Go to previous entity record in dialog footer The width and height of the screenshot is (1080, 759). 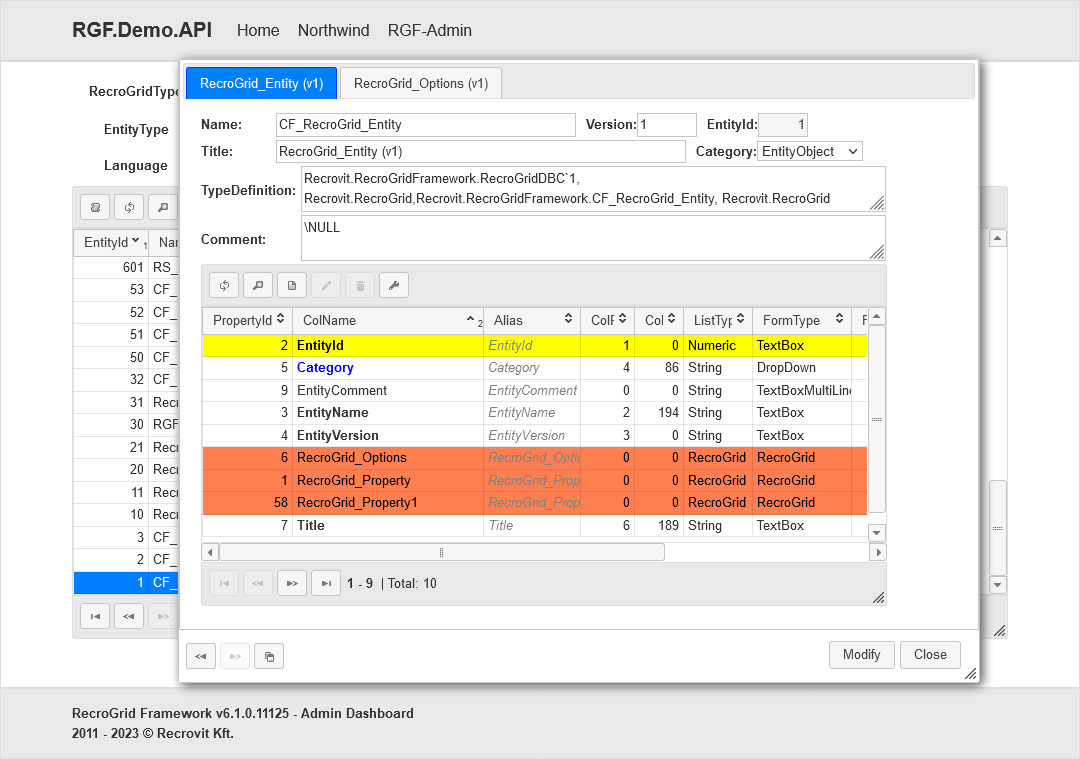point(201,656)
